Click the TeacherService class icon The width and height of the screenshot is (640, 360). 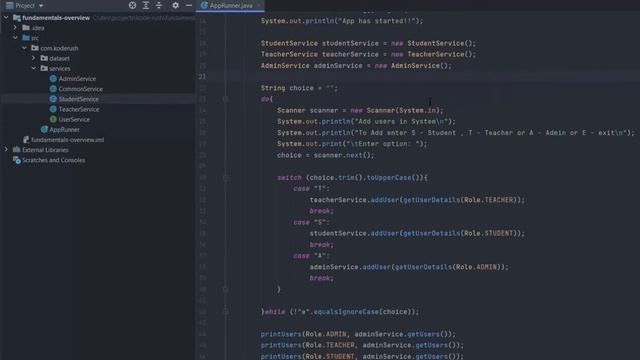[x=53, y=109]
